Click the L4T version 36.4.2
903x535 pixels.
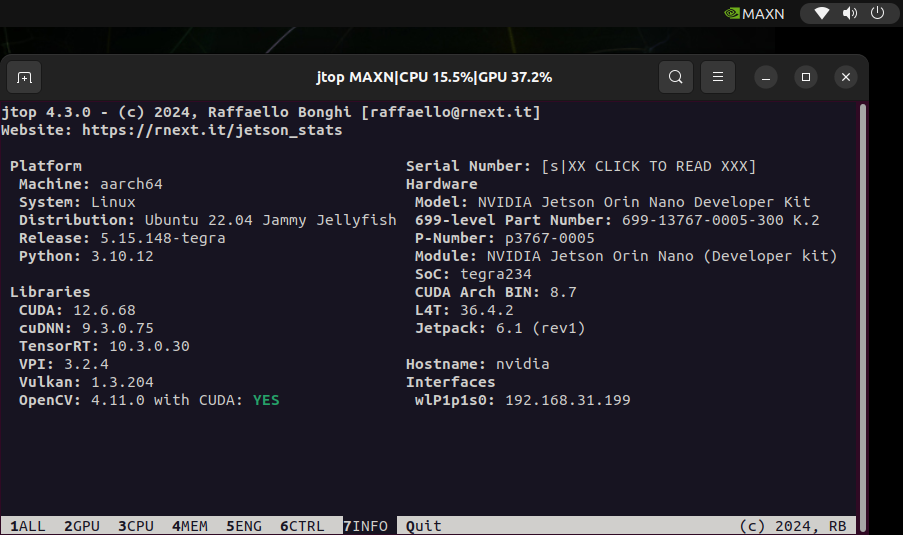[x=486, y=310]
